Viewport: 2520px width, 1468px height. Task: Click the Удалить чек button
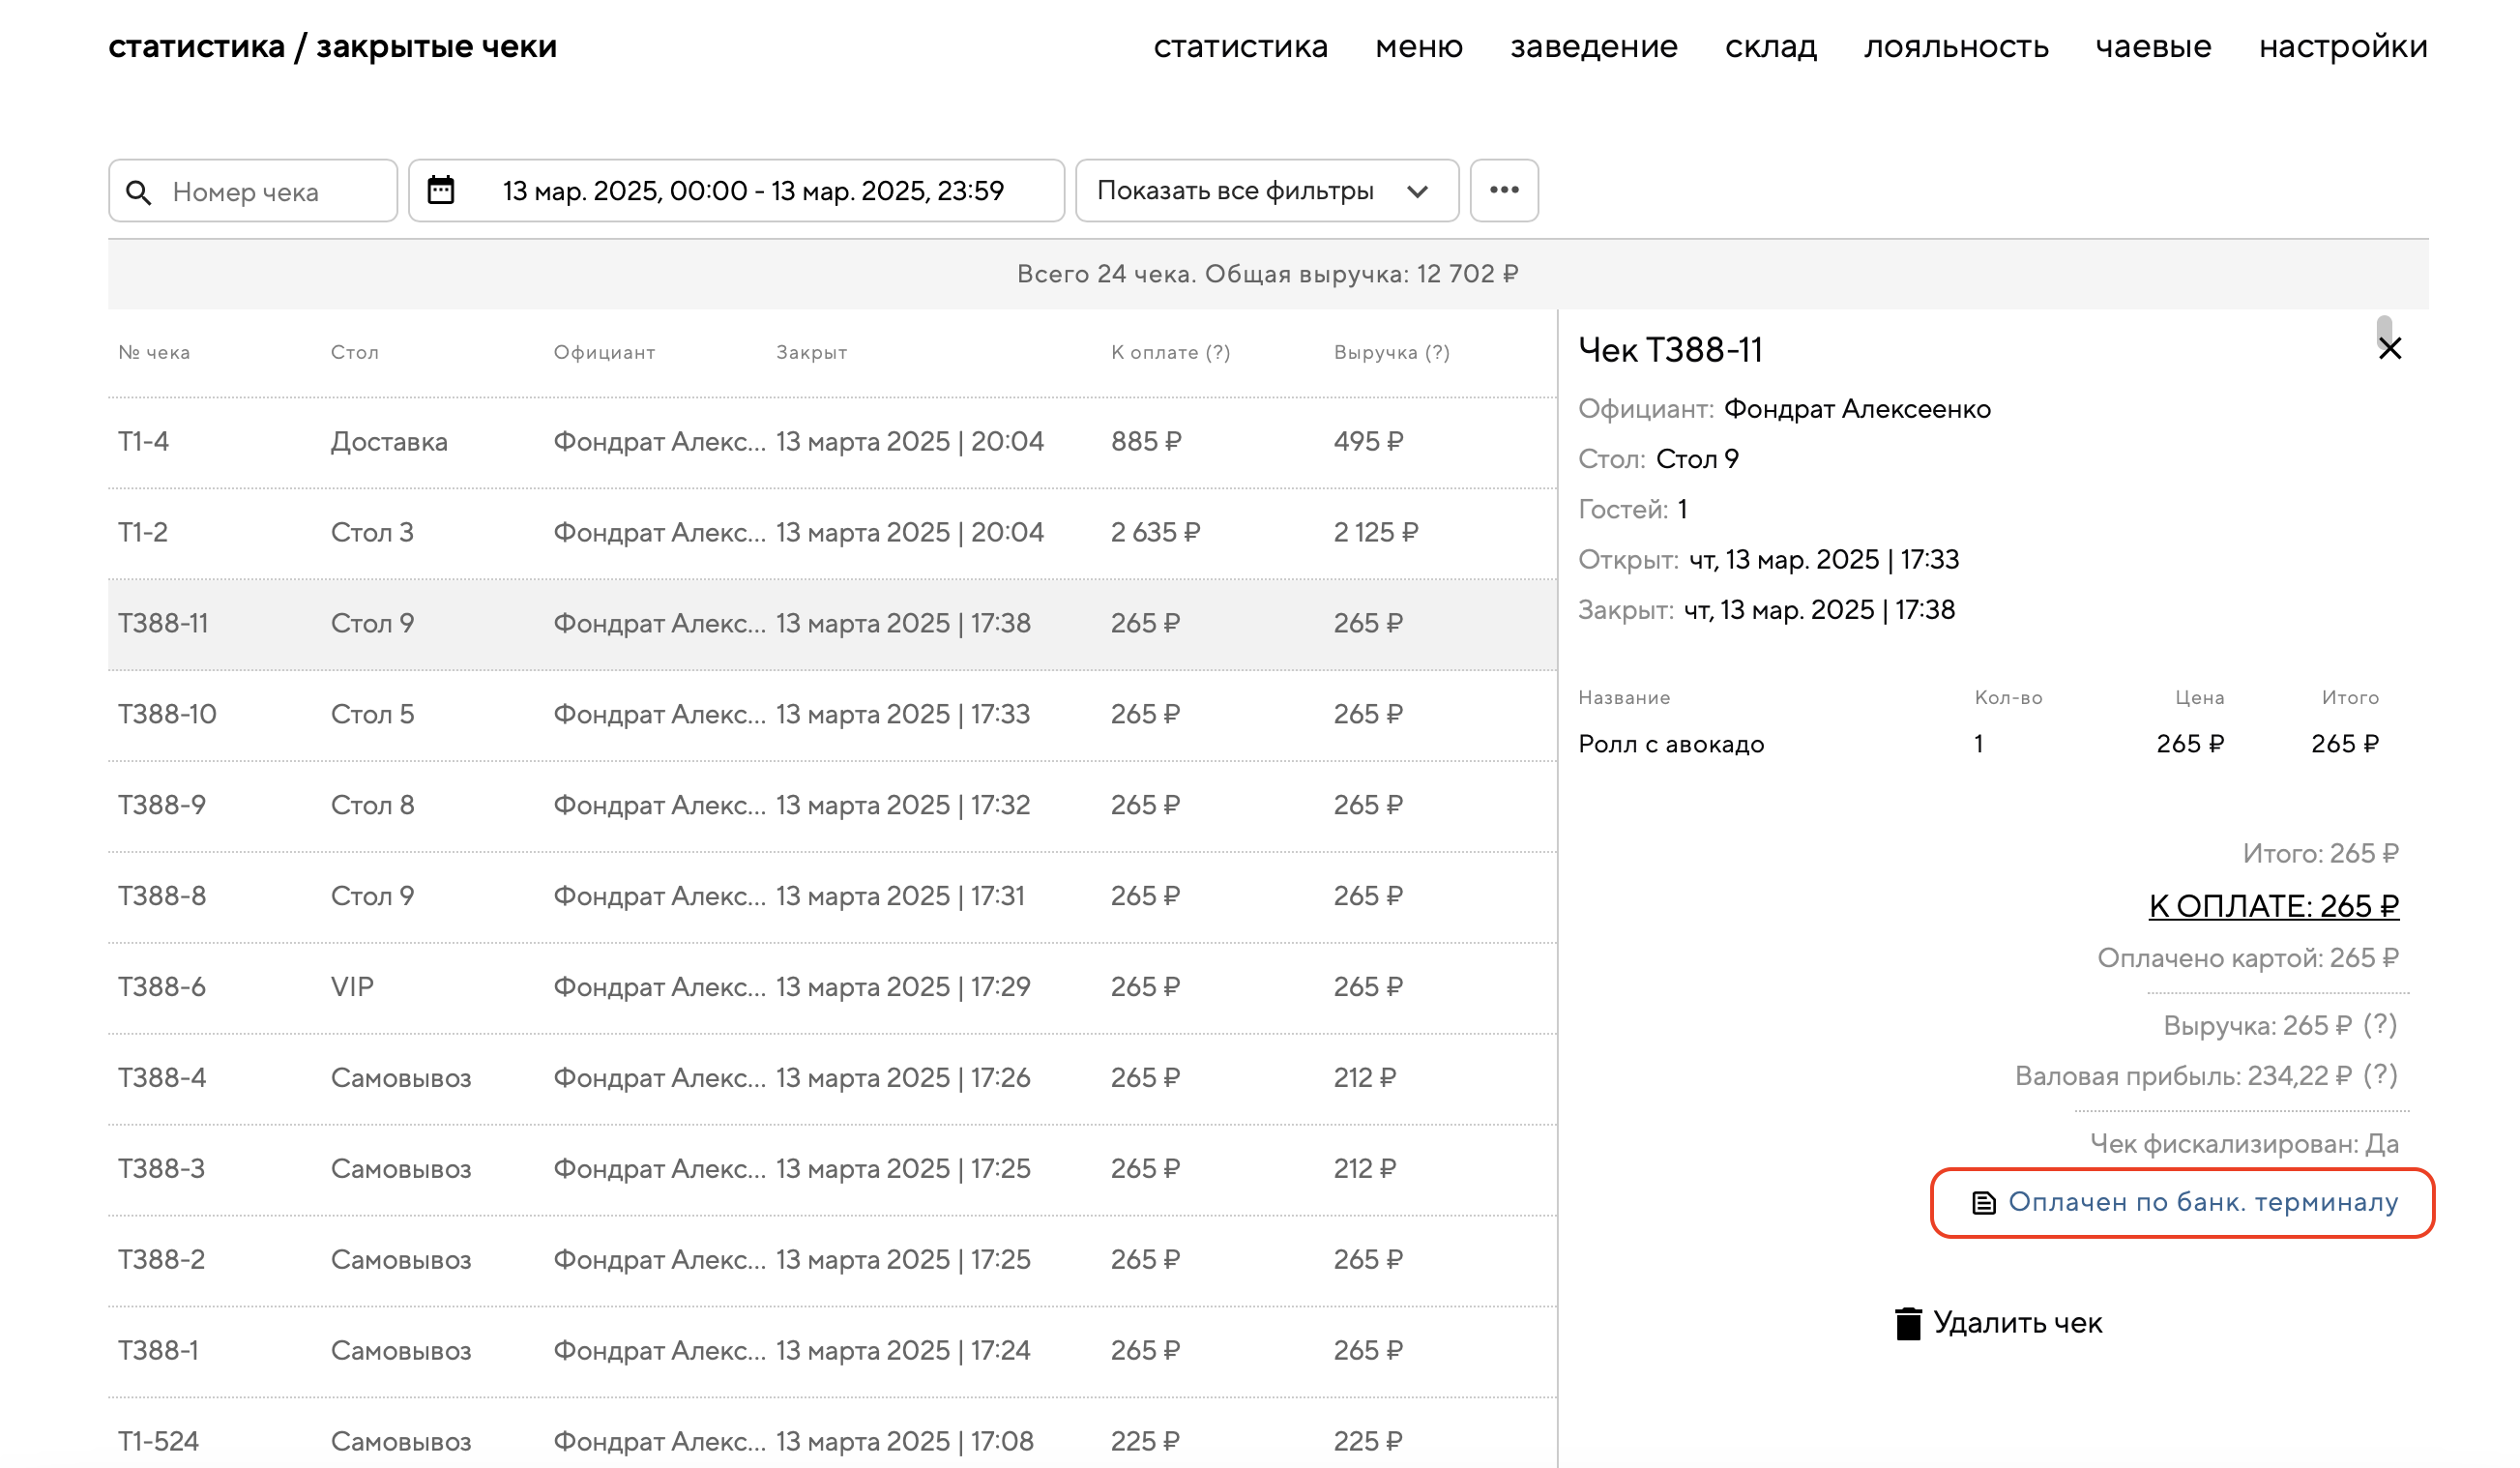tap(2016, 1323)
